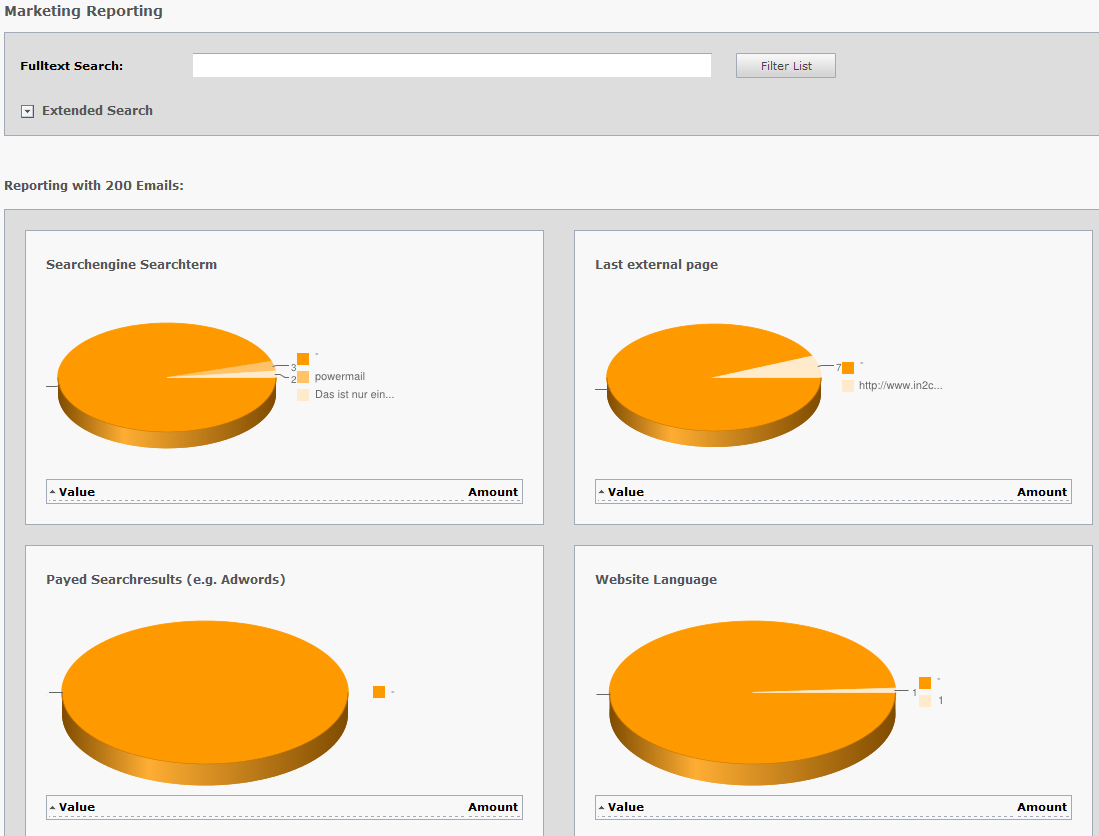Image resolution: width=1099 pixels, height=836 pixels.
Task: Click the http://www.in2c... legend swatch
Action: (848, 386)
